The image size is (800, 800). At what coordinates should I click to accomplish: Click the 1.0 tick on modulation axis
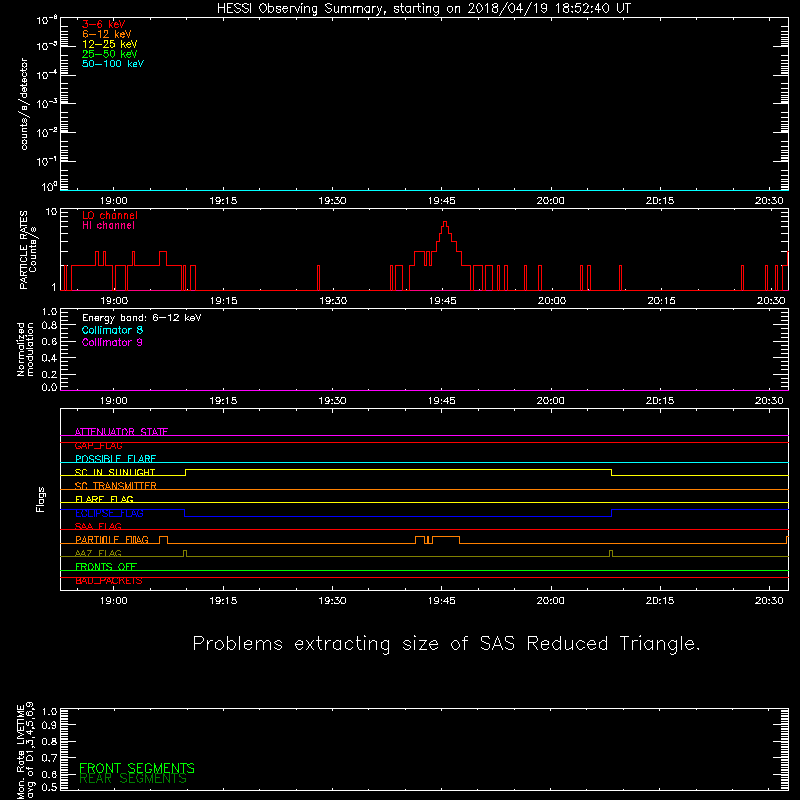(x=49, y=312)
